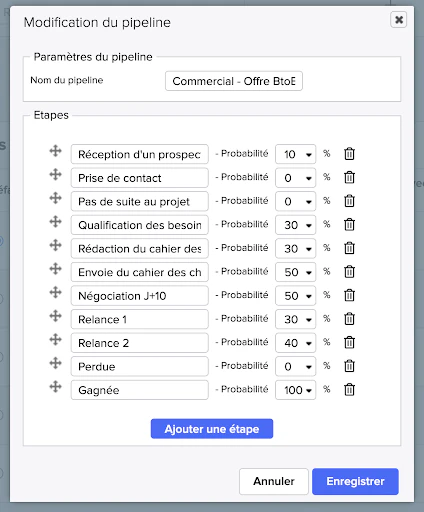Trash the Envoie du cahier des charges step
The width and height of the screenshot is (424, 512).
(x=349, y=272)
